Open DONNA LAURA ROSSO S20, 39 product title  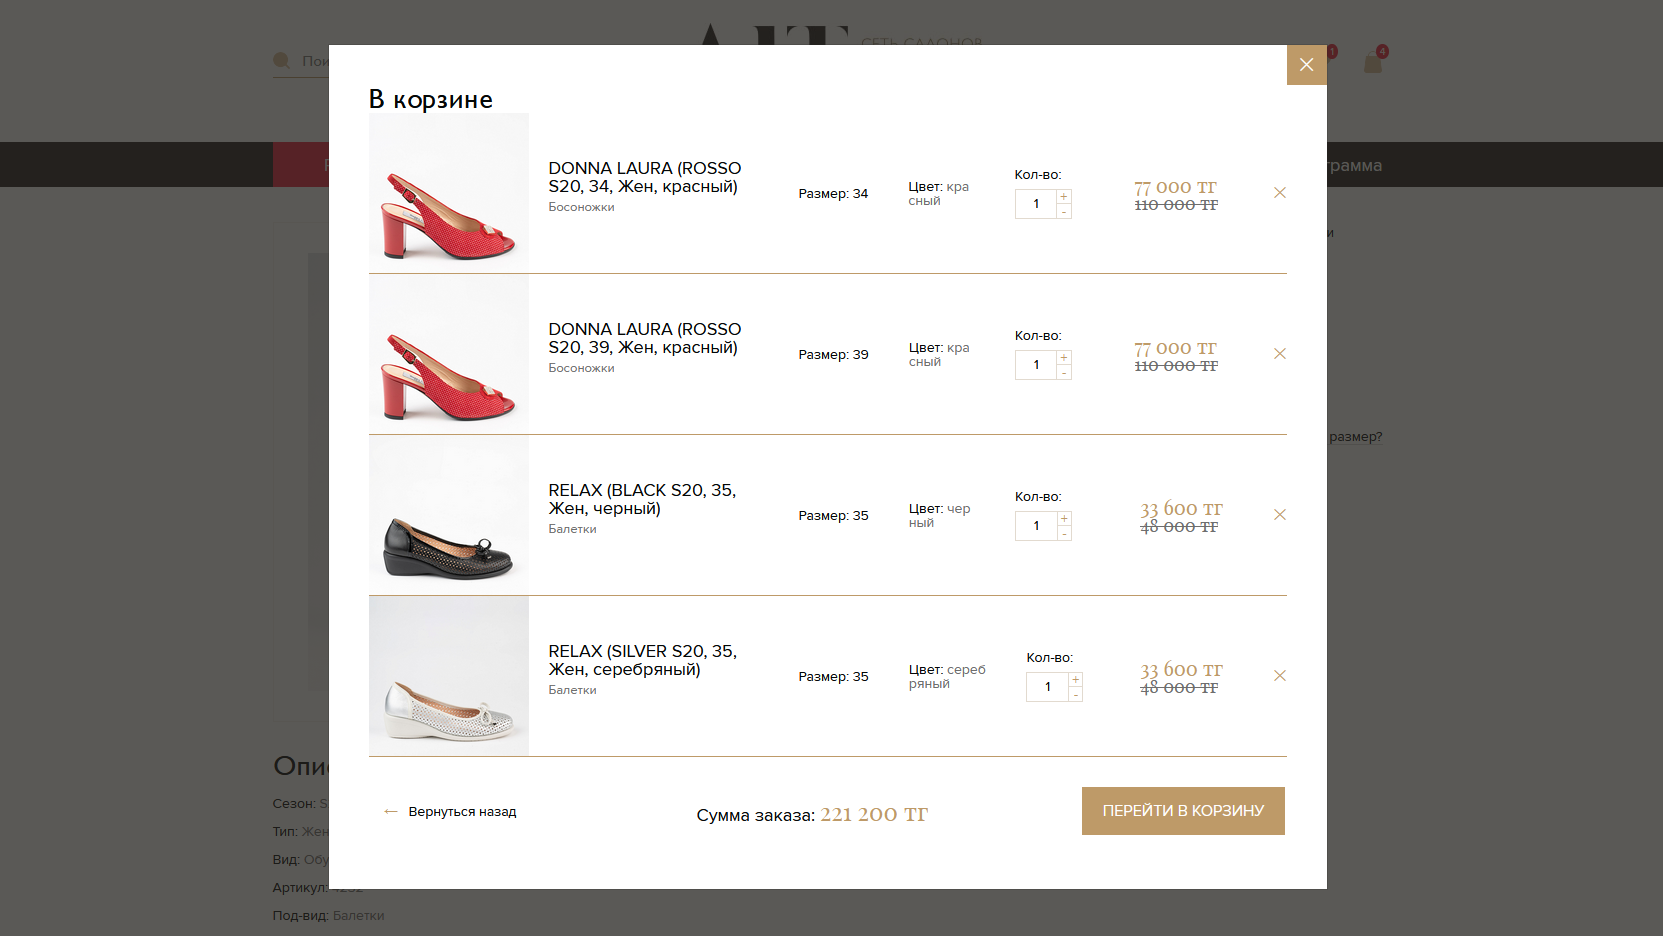(645, 338)
